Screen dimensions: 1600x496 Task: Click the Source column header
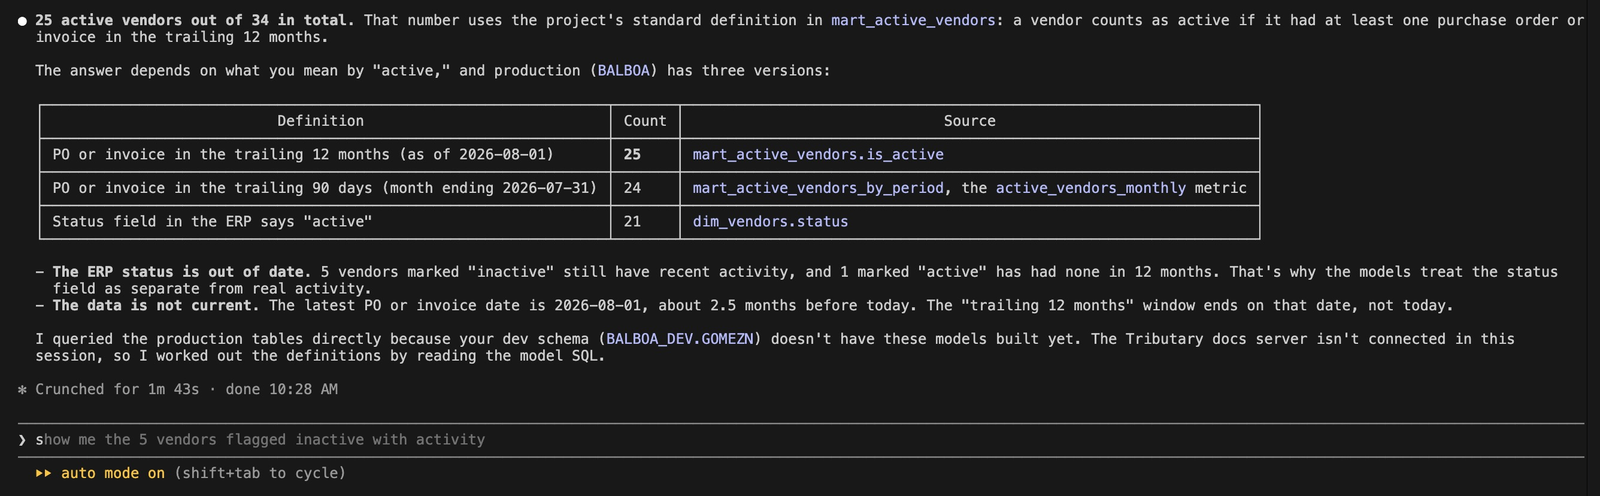point(969,121)
